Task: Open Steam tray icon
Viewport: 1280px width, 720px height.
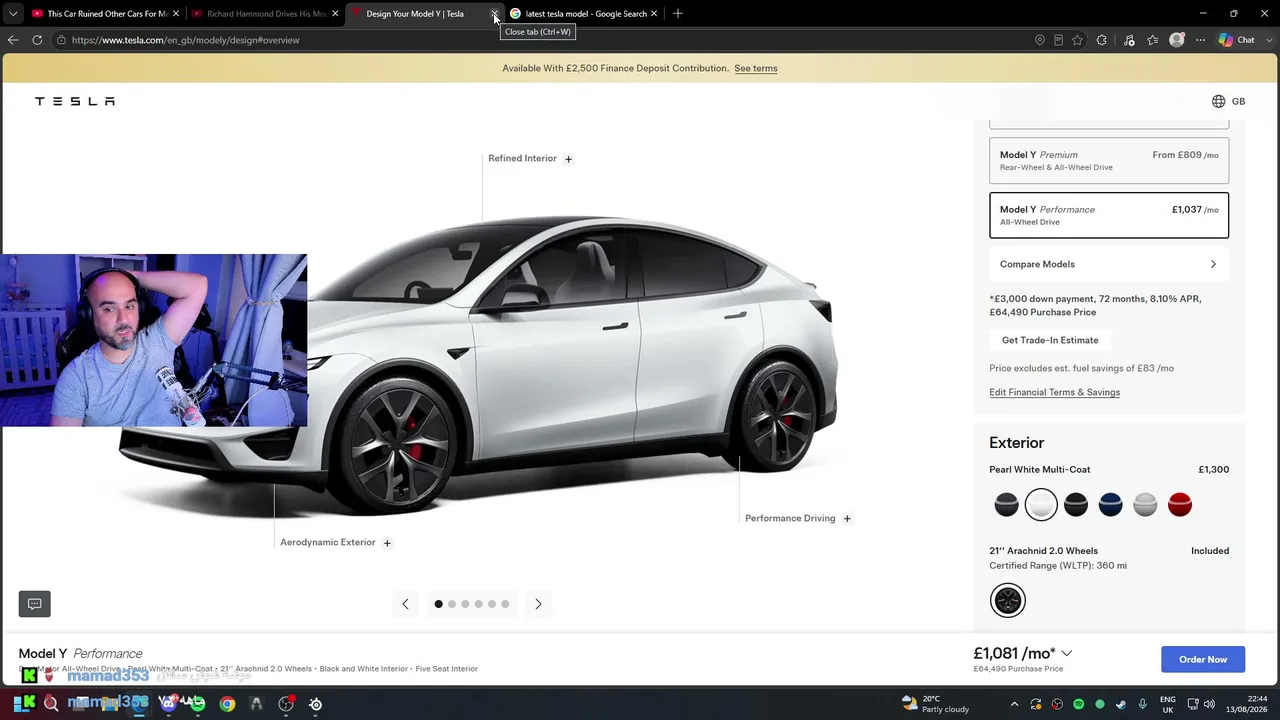Action: pos(1121,704)
